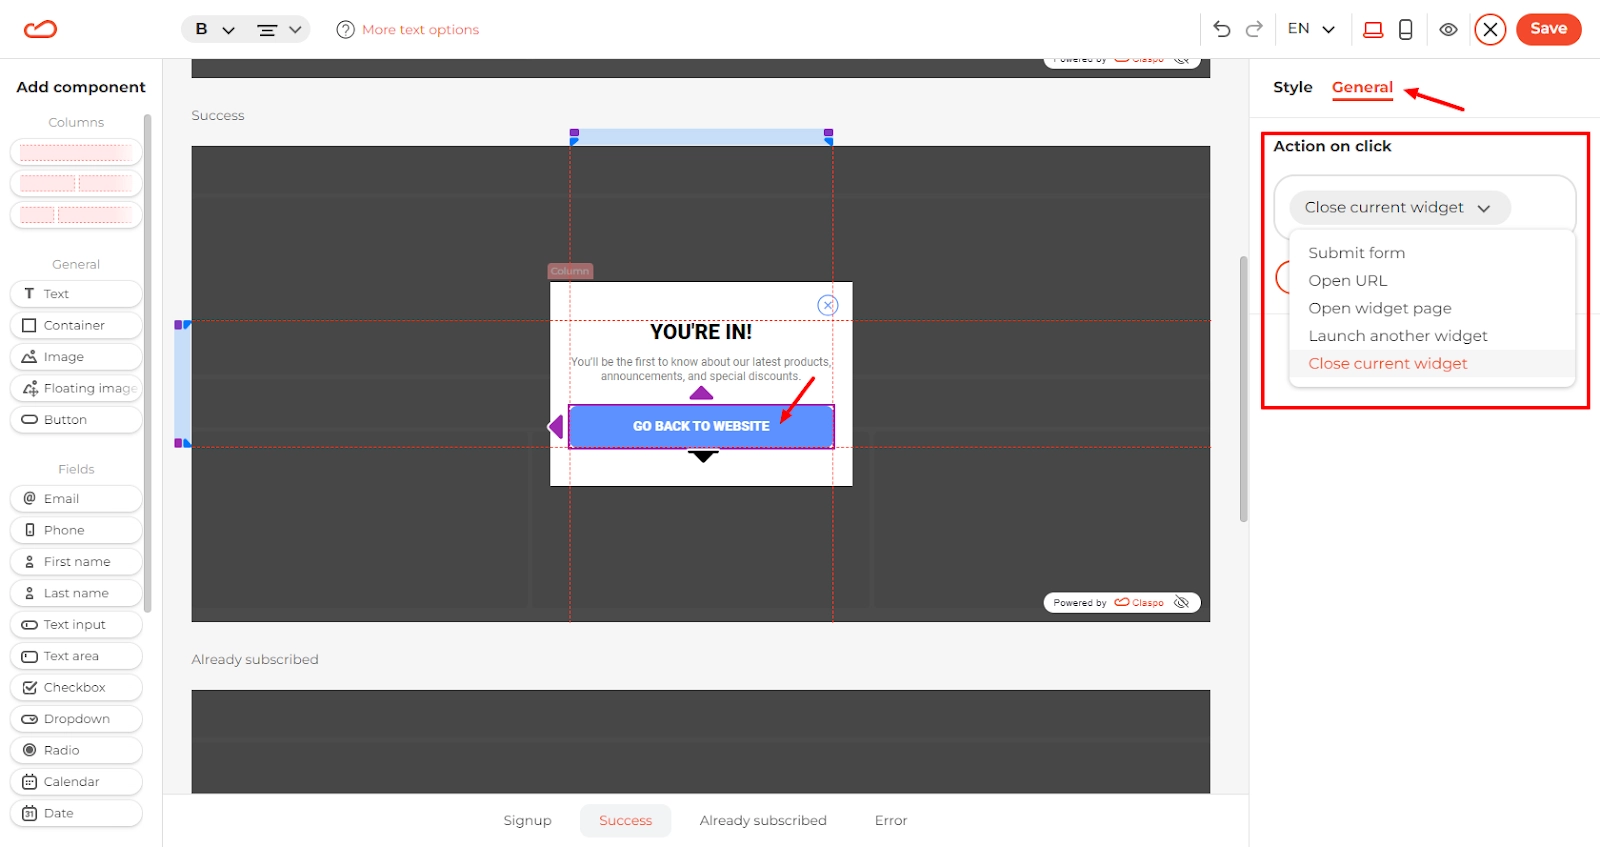Add a Floating image component
Image resolution: width=1600 pixels, height=847 pixels.
pyautogui.click(x=76, y=388)
